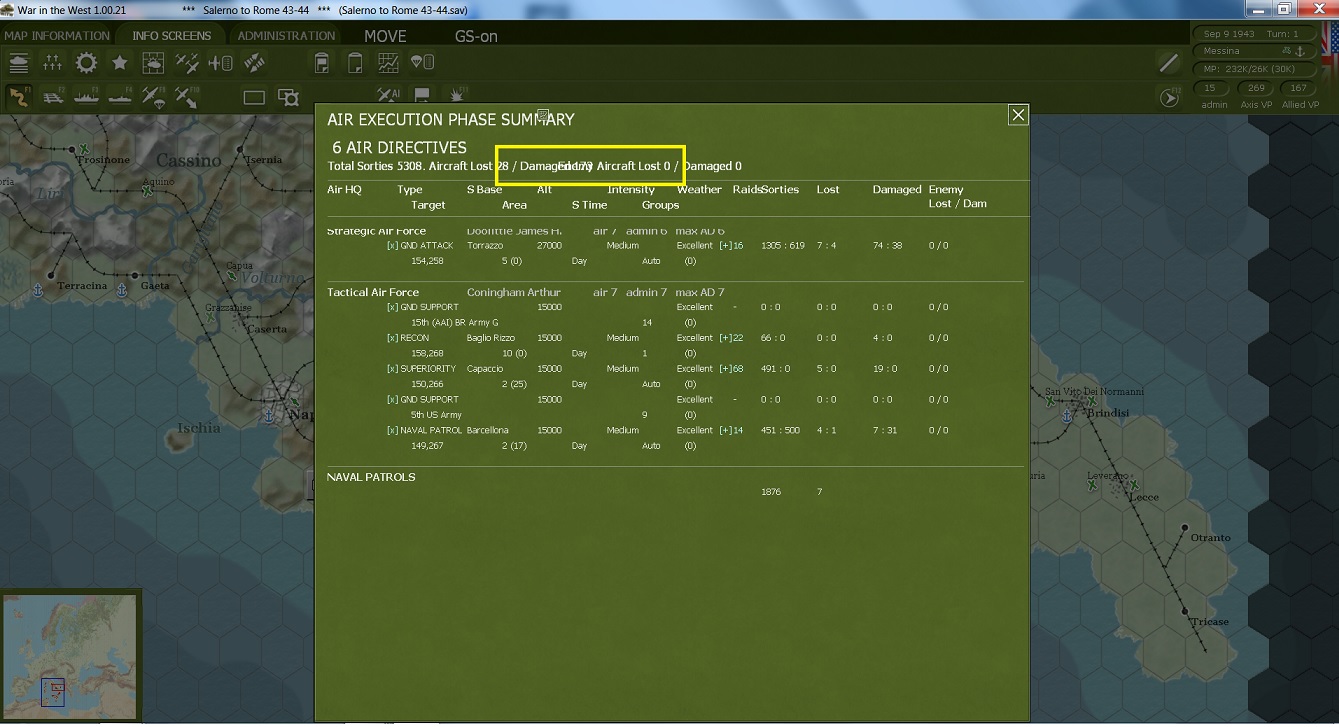Click the Capaccio base name

[x=485, y=368]
